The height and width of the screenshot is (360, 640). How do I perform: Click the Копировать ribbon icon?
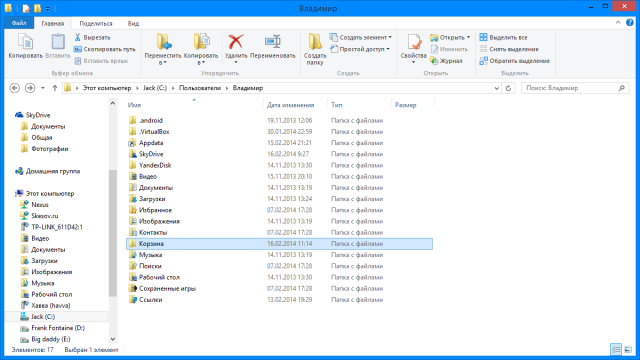coord(25,42)
